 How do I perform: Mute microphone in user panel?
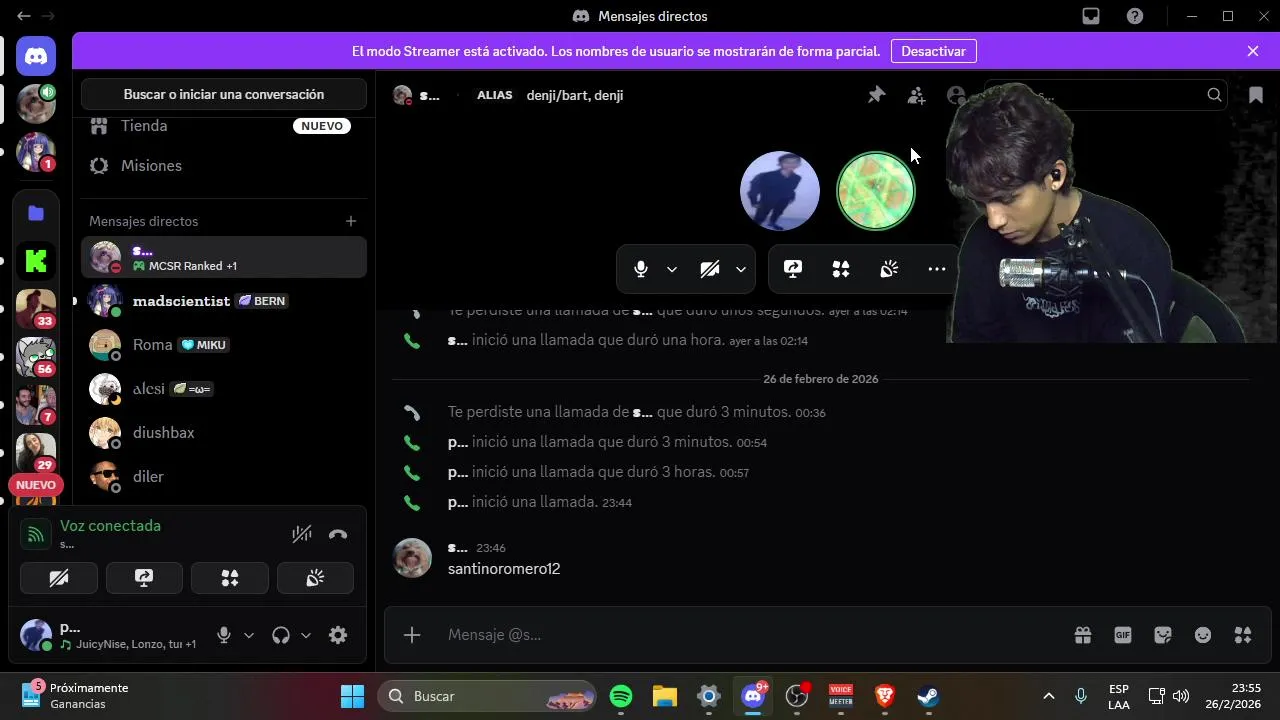coord(224,635)
